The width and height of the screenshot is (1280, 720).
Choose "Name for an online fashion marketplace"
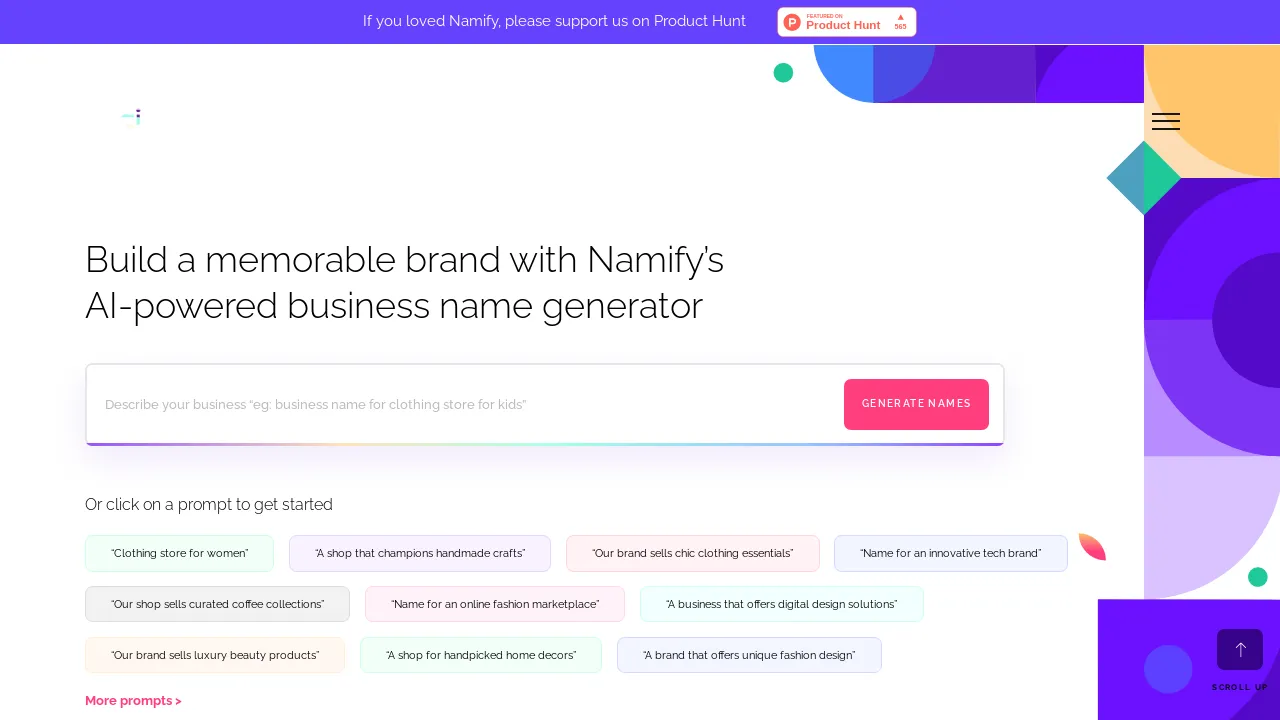click(x=495, y=604)
